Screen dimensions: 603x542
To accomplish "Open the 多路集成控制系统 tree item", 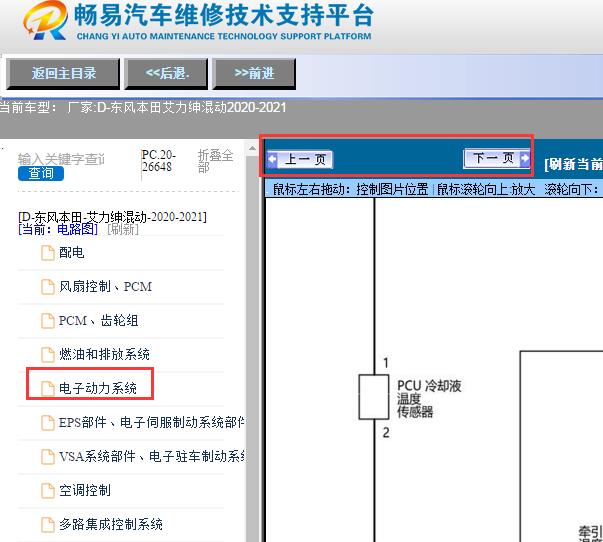I will coord(111,524).
